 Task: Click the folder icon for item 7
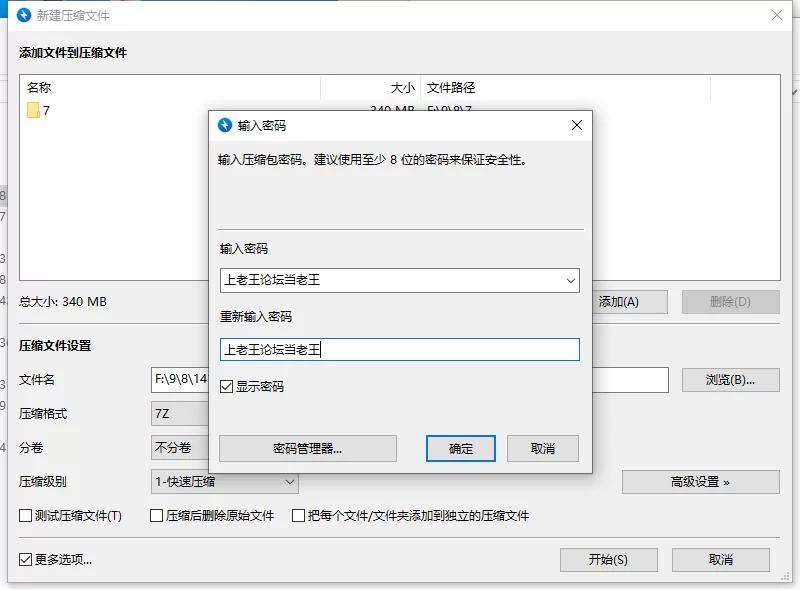(x=33, y=110)
